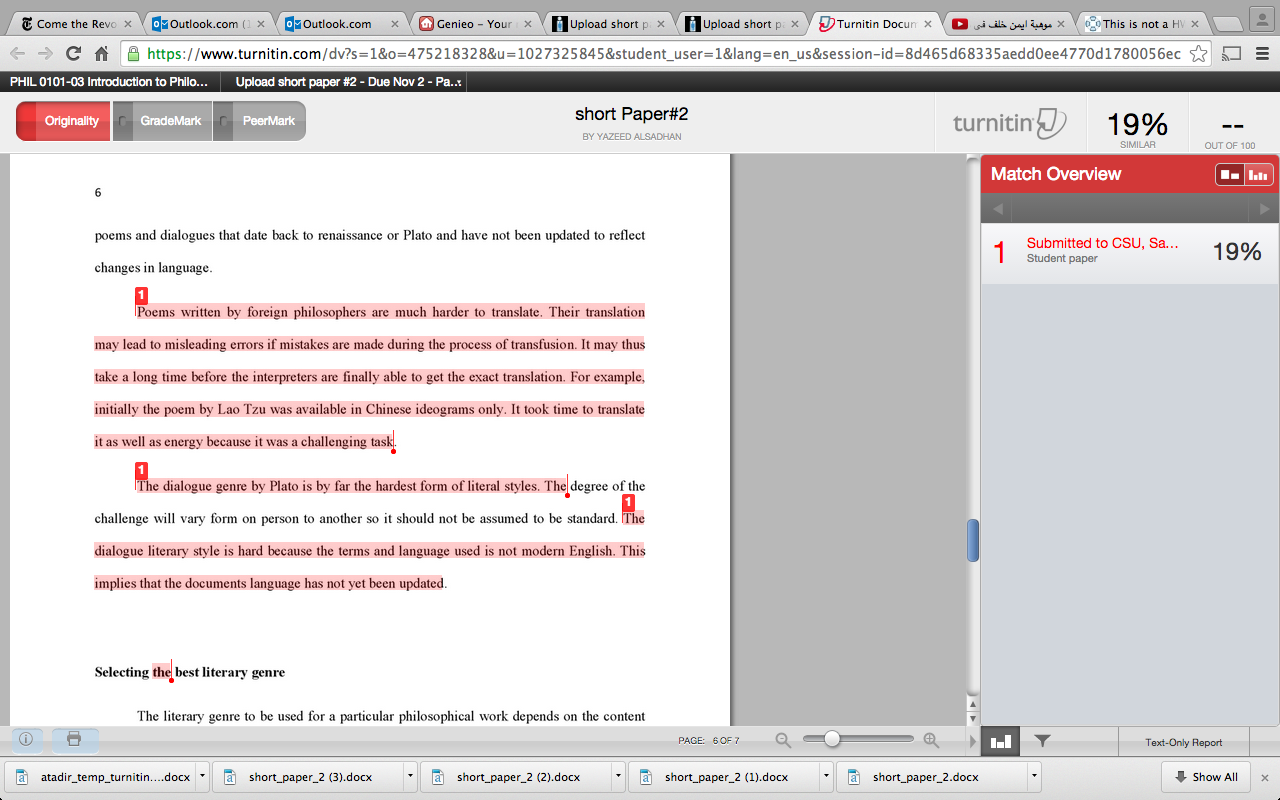
Task: Click the URL address bar
Action: [665, 54]
